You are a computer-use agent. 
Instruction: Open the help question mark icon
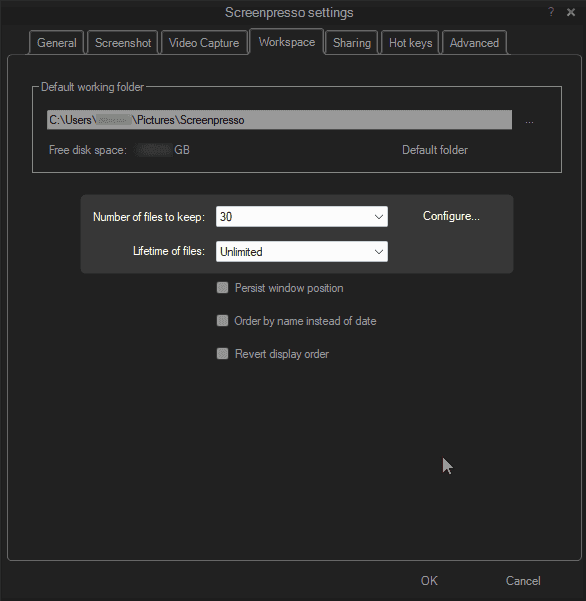click(x=551, y=12)
